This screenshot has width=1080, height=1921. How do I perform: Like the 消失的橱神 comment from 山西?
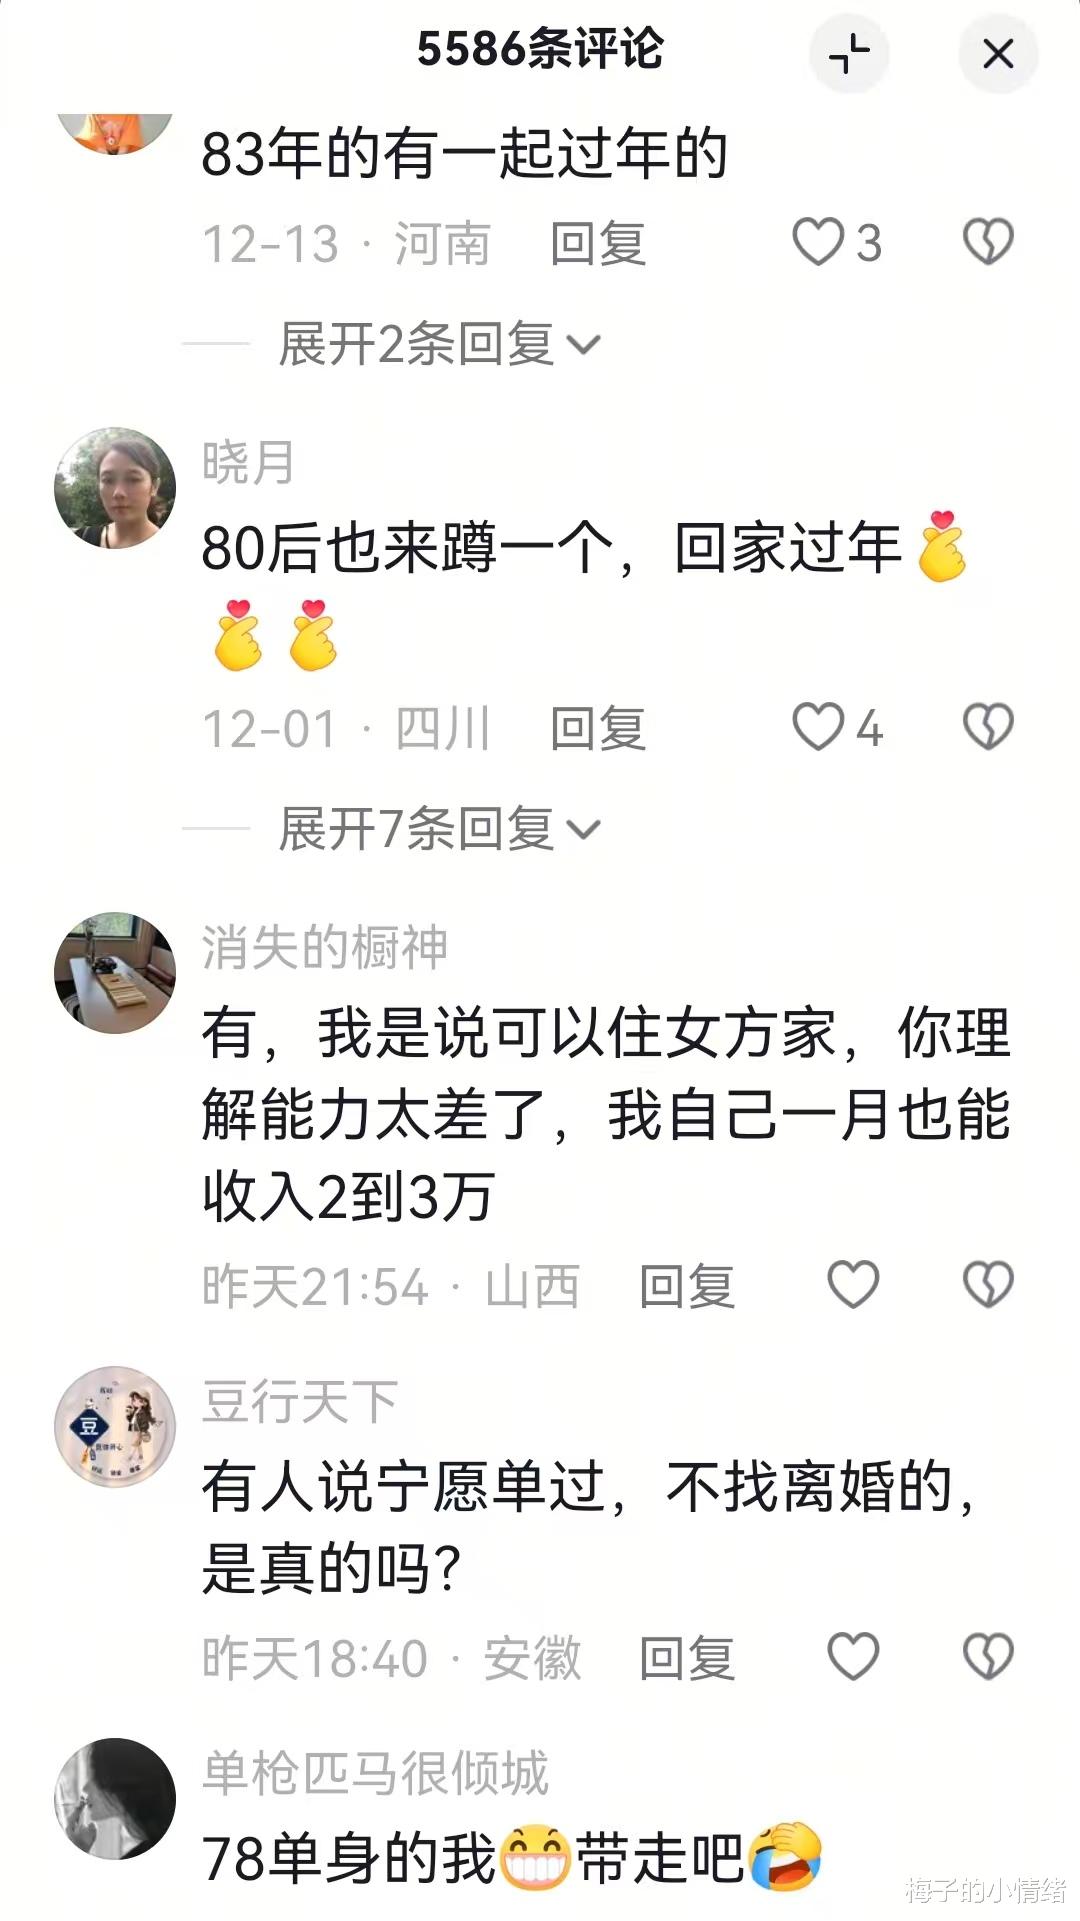[x=853, y=1285]
